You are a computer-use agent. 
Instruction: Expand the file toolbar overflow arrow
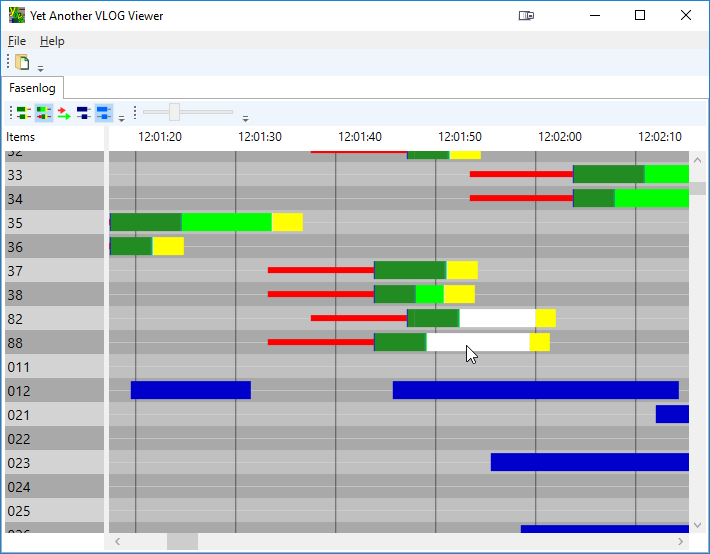[x=41, y=69]
